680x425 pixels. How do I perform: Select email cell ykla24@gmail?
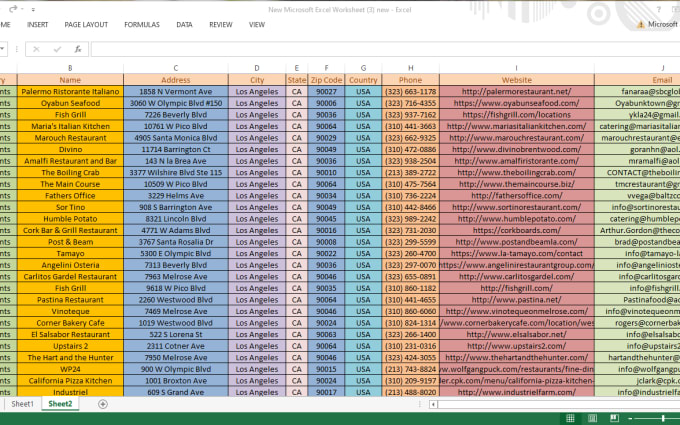(x=637, y=114)
